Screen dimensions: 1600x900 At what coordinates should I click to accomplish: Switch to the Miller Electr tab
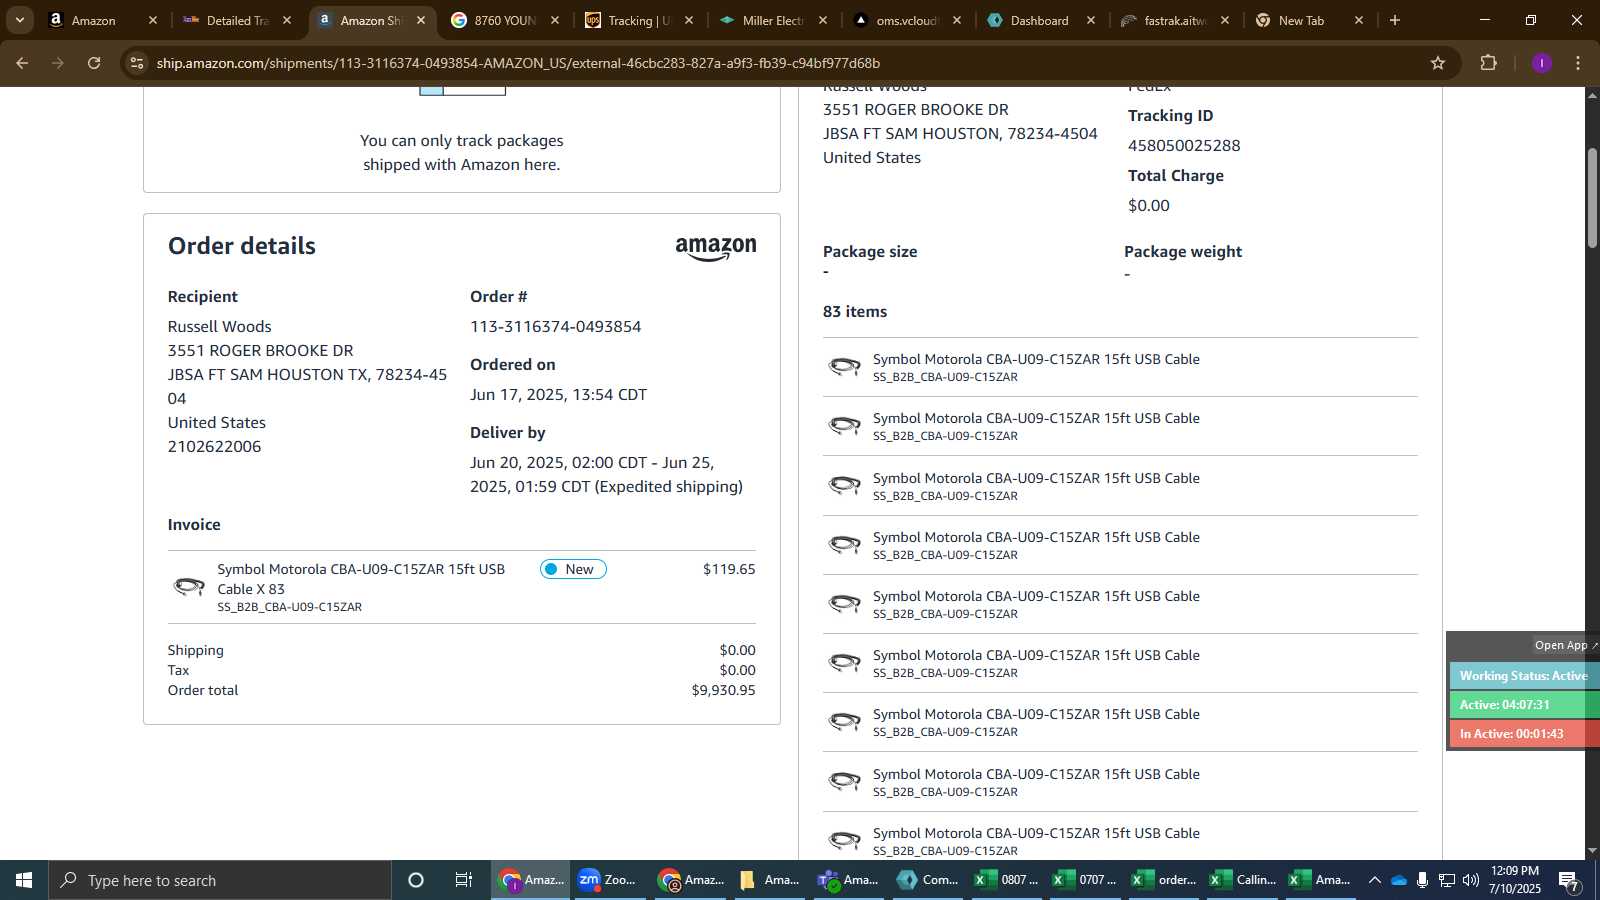tap(773, 20)
